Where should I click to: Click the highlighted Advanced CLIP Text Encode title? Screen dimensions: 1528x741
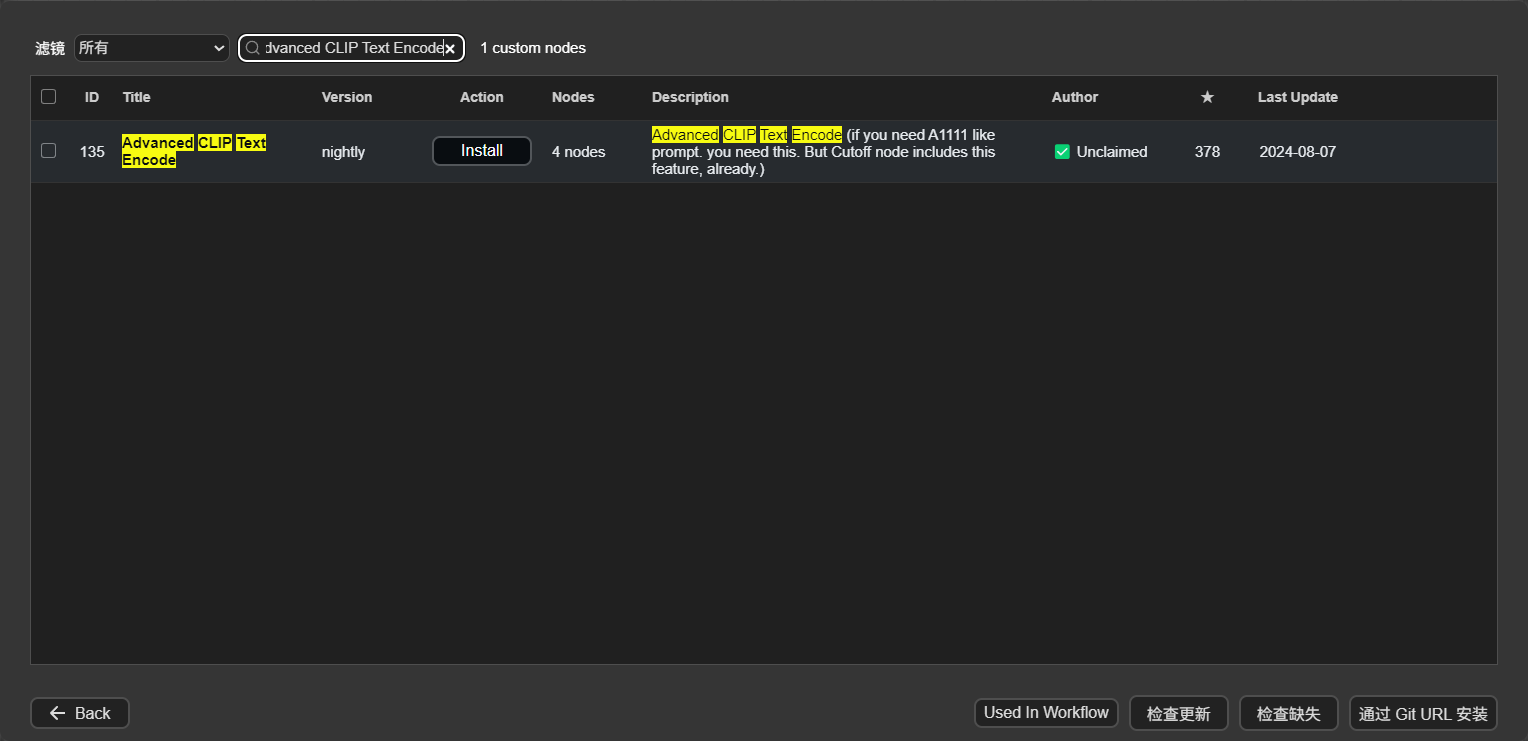[x=194, y=151]
